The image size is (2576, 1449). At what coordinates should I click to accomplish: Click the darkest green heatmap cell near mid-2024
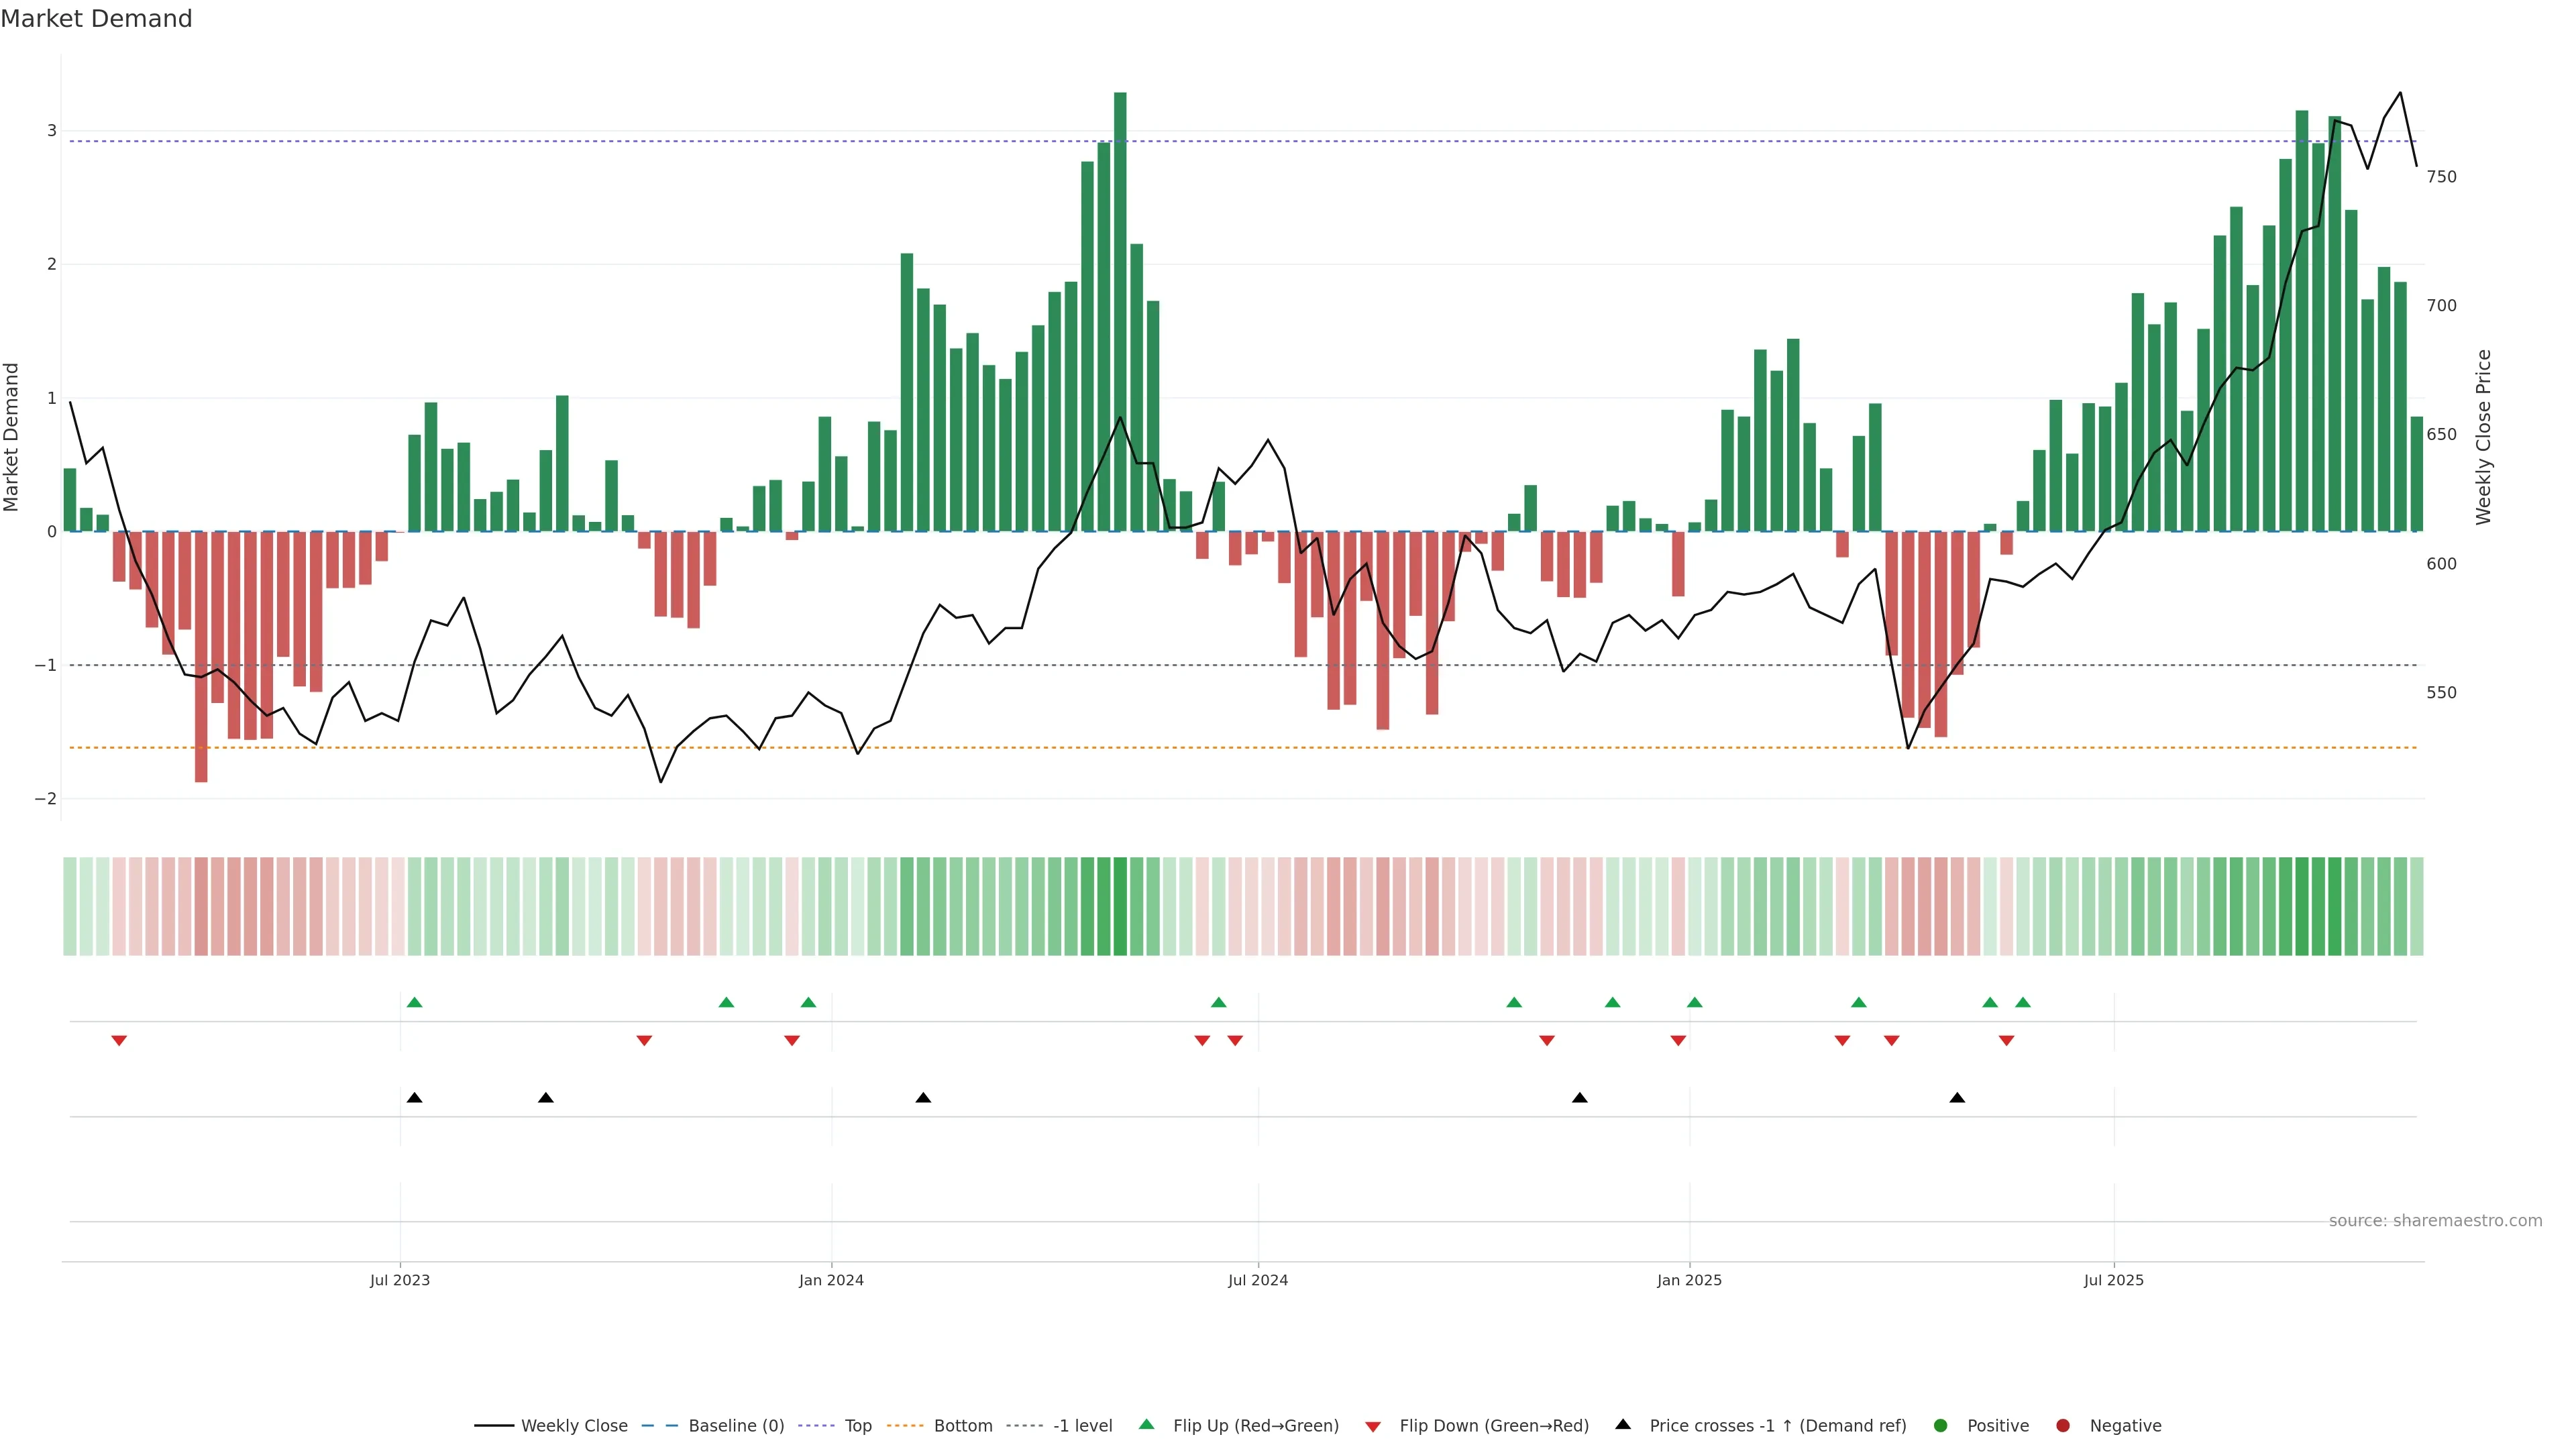(1120, 906)
